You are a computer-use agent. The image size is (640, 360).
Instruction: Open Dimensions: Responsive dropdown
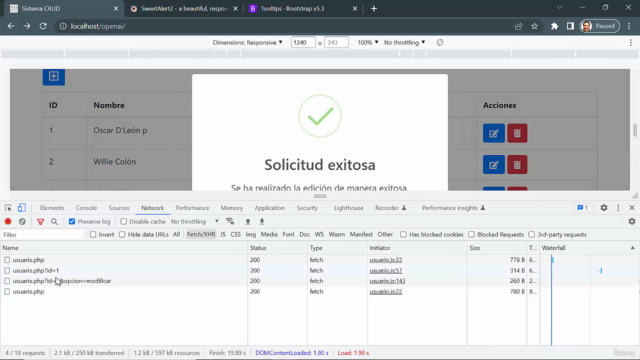(x=247, y=42)
